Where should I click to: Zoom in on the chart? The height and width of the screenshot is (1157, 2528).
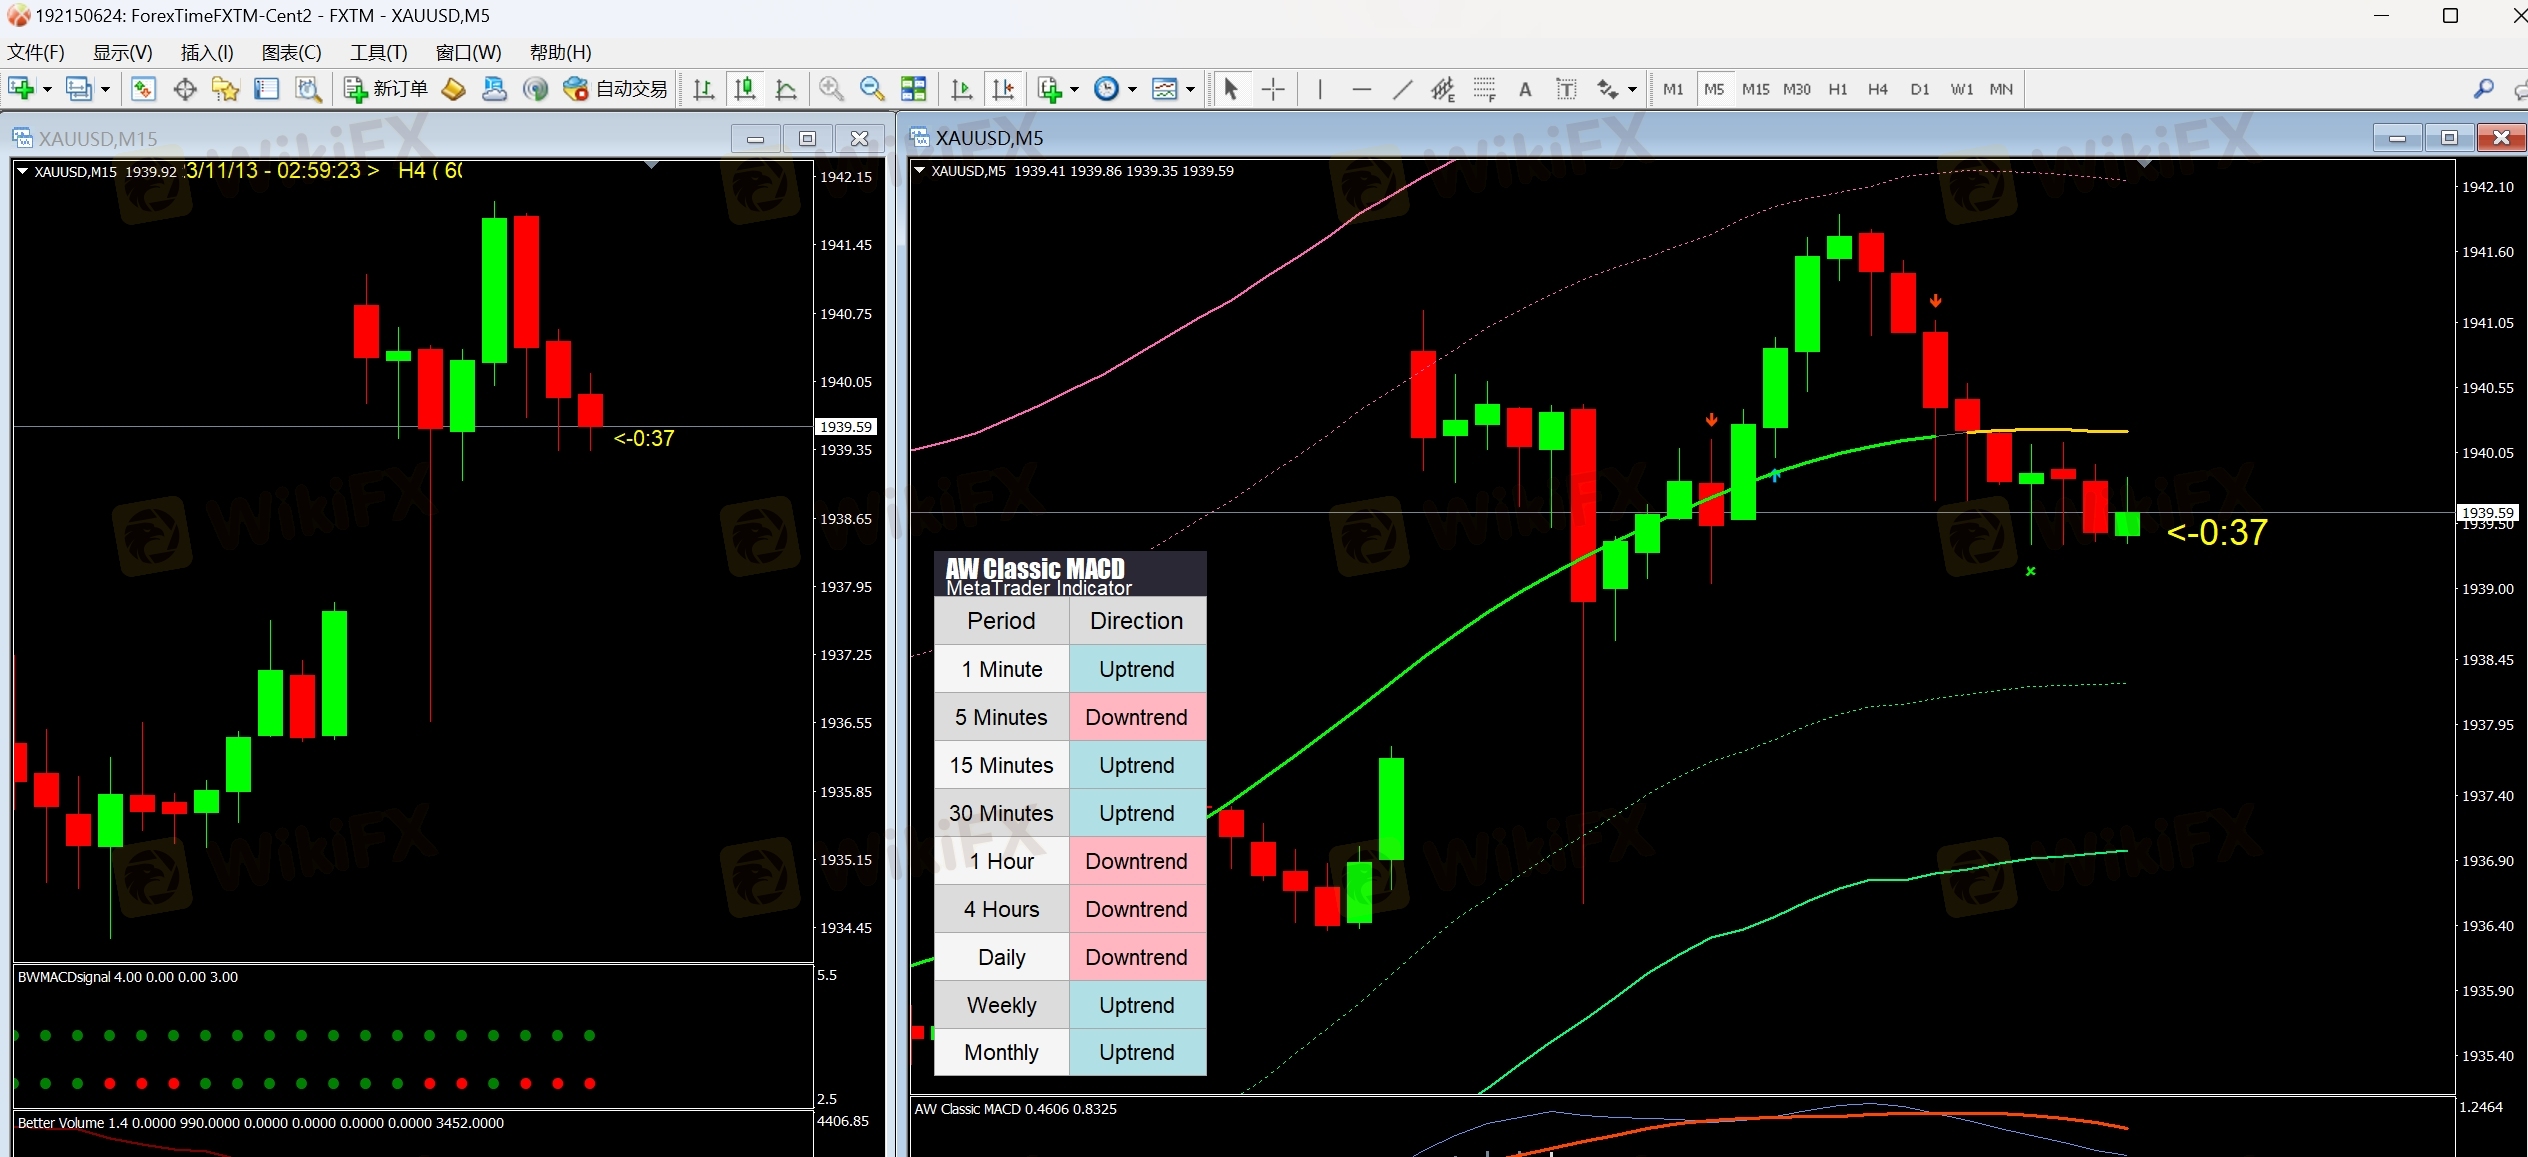831,89
